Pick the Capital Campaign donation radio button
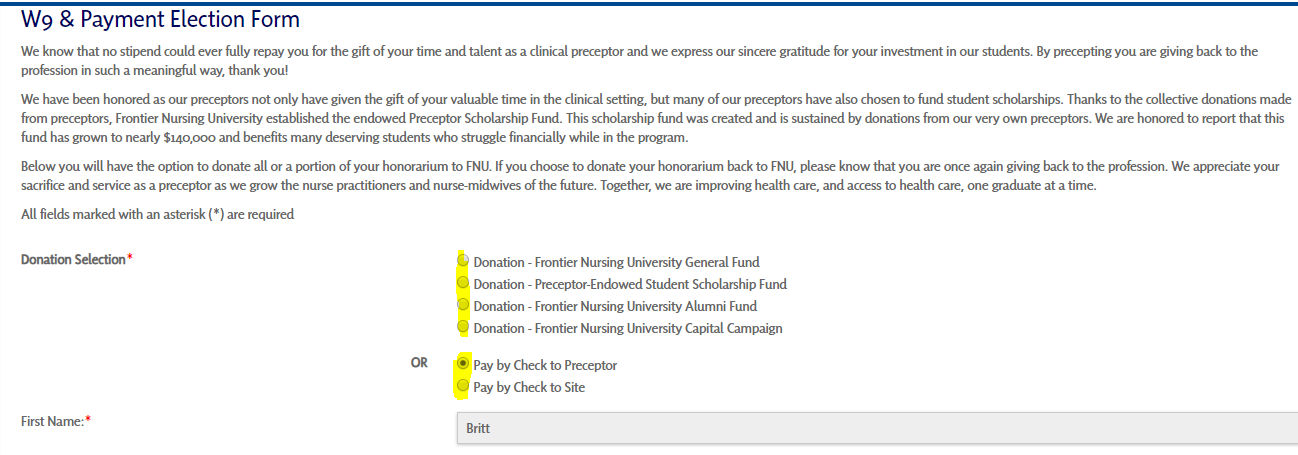Screen dimensions: 1298x455 pyautogui.click(x=462, y=327)
